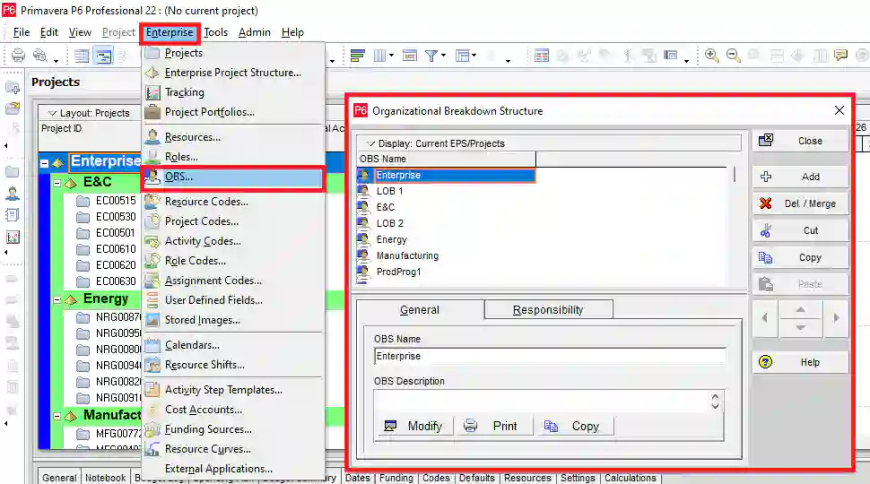Screen dimensions: 870x484
Task: Open the Layout: Projects options dropdown
Action: pos(52,113)
